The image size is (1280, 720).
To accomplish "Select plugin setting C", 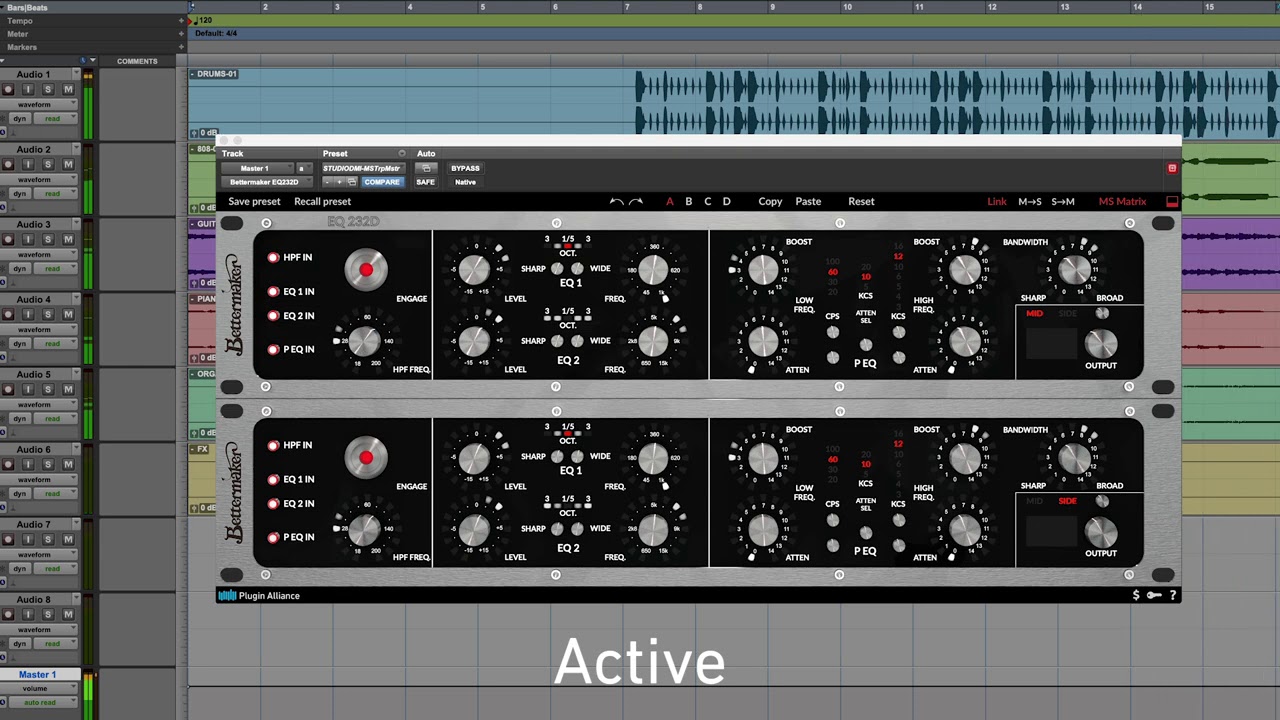I will [x=707, y=201].
